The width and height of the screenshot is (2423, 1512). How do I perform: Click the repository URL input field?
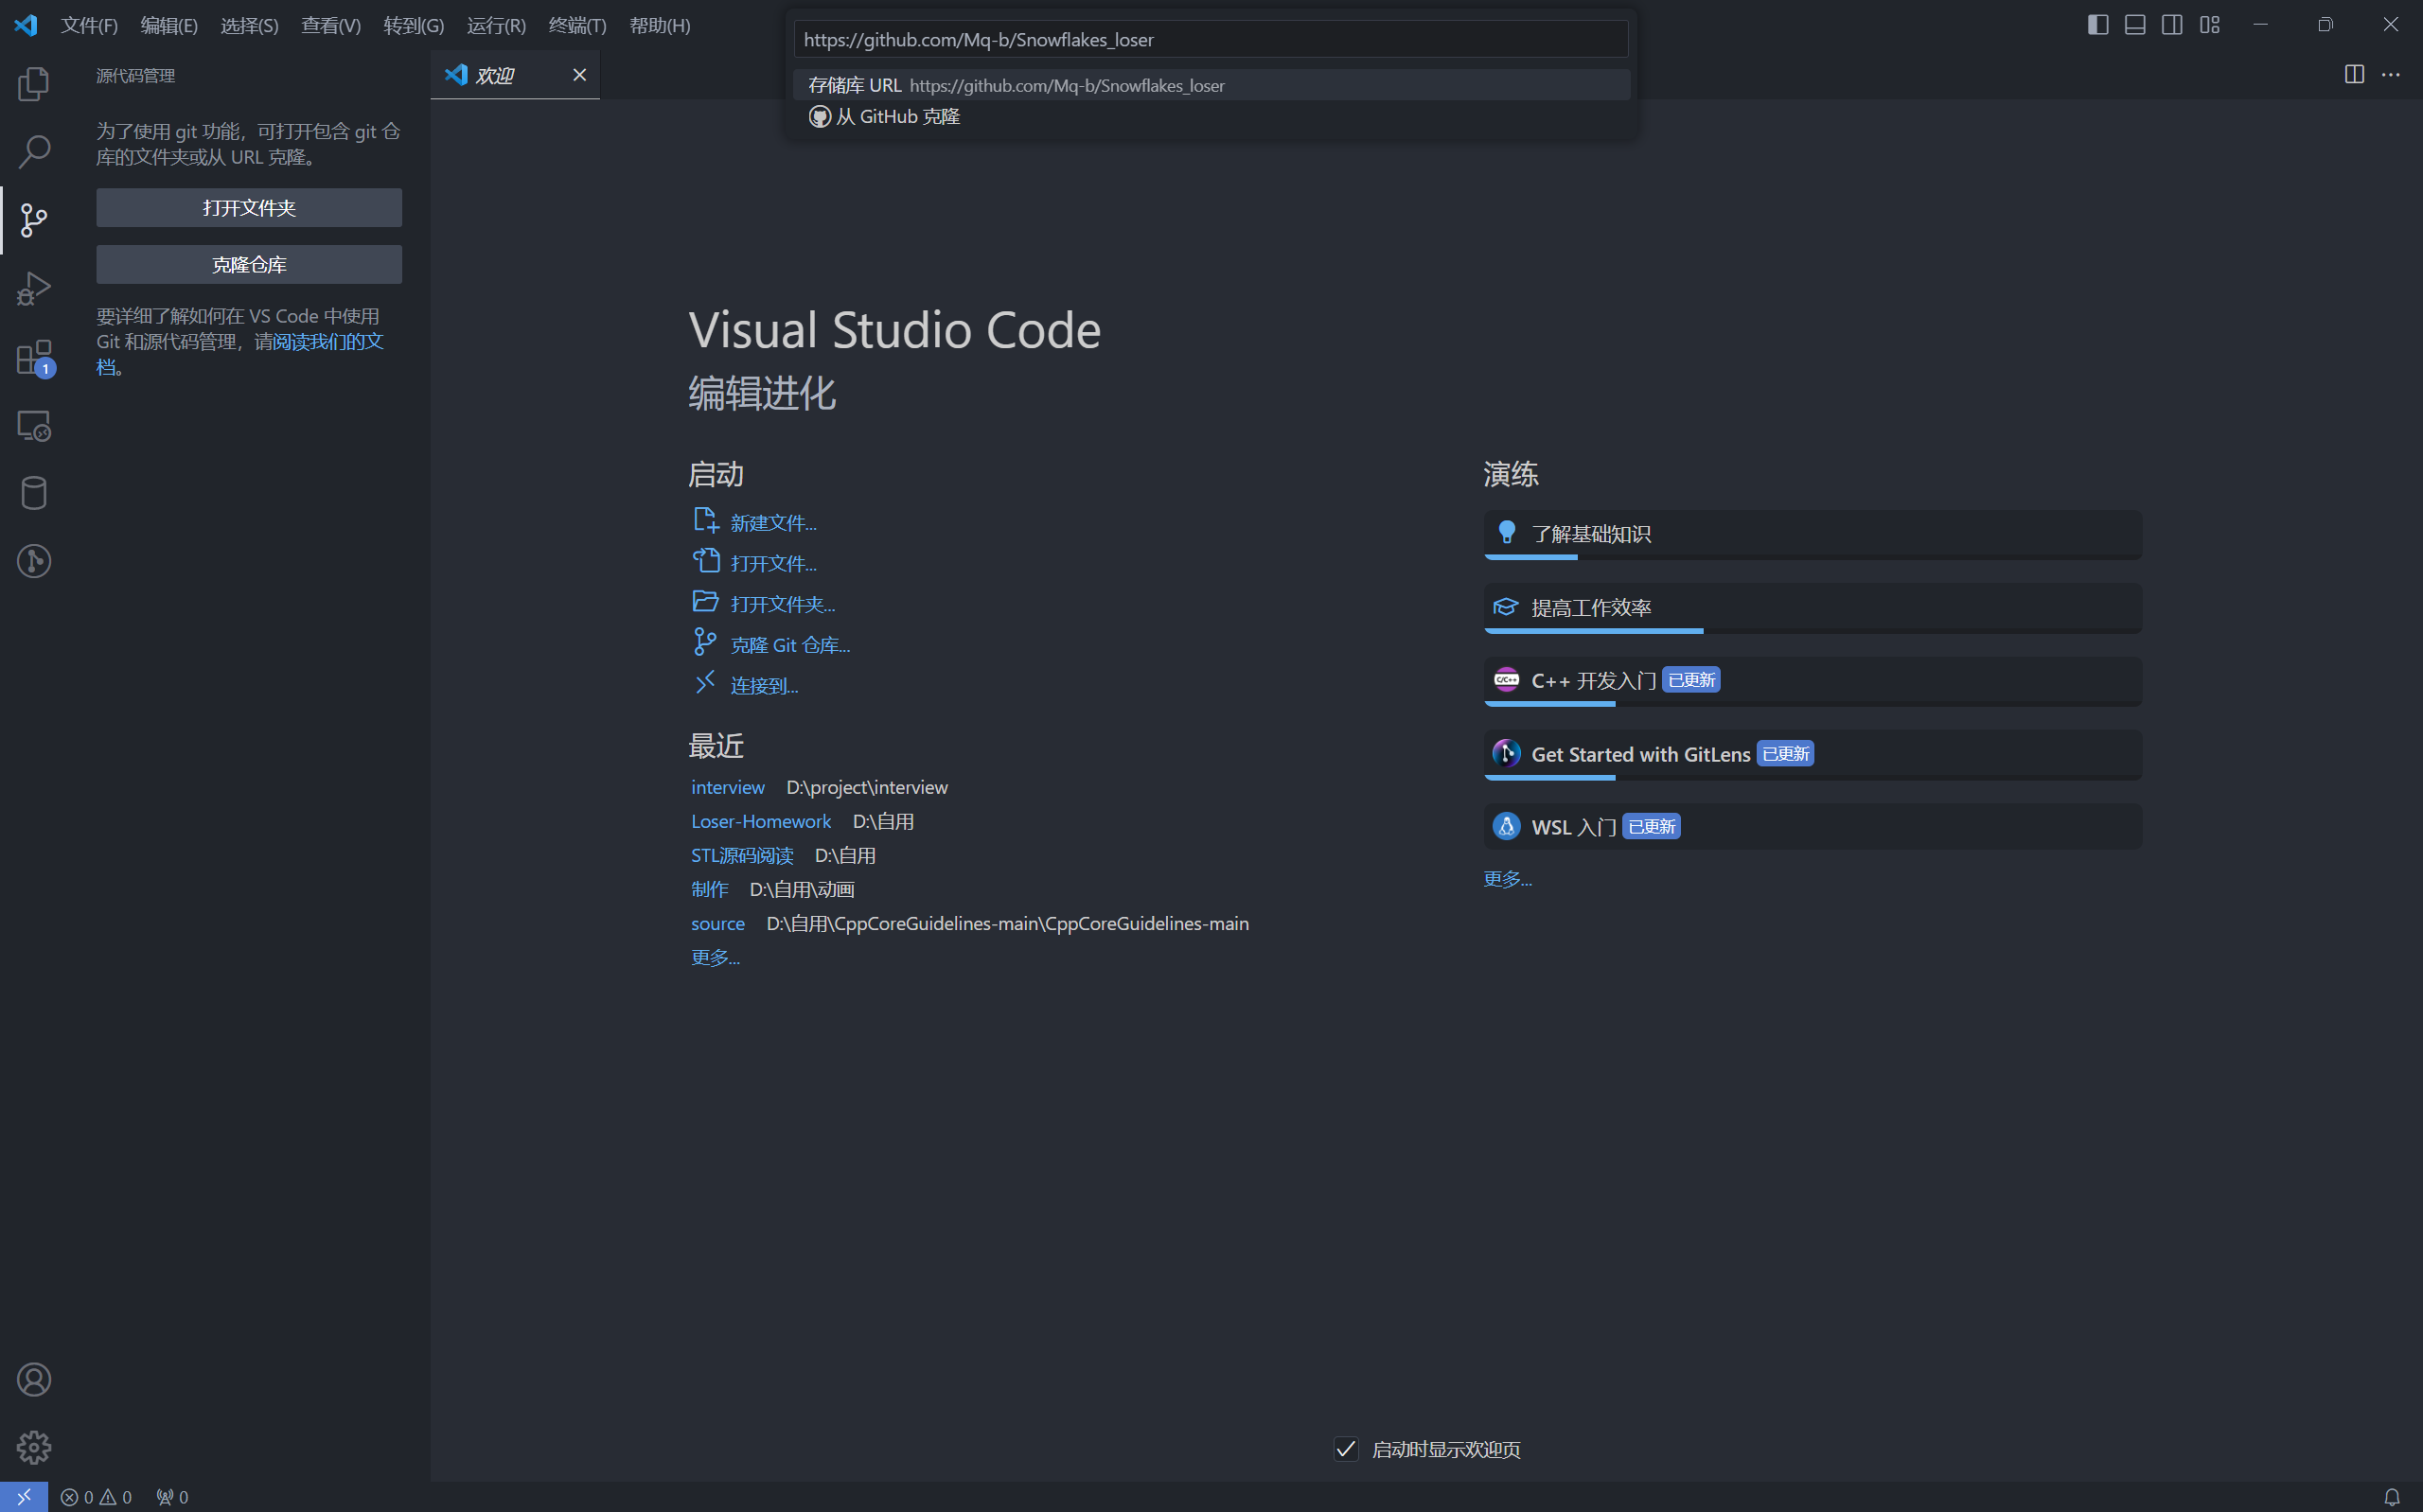[1211, 40]
